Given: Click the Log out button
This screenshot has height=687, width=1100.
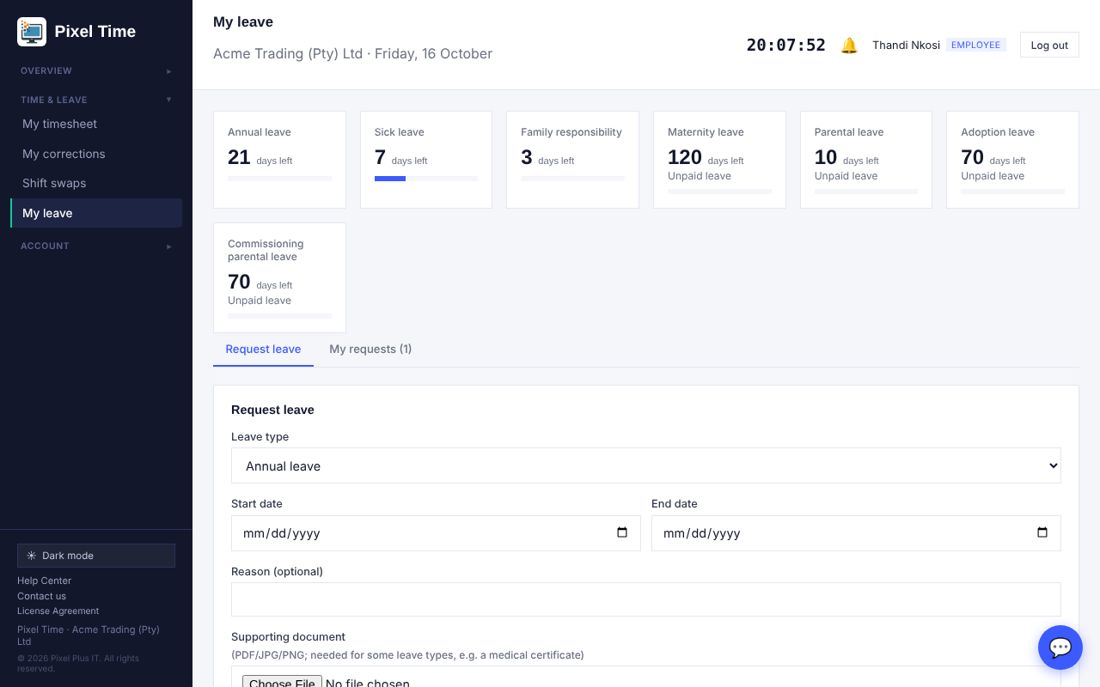Looking at the screenshot, I should 1049,46.
